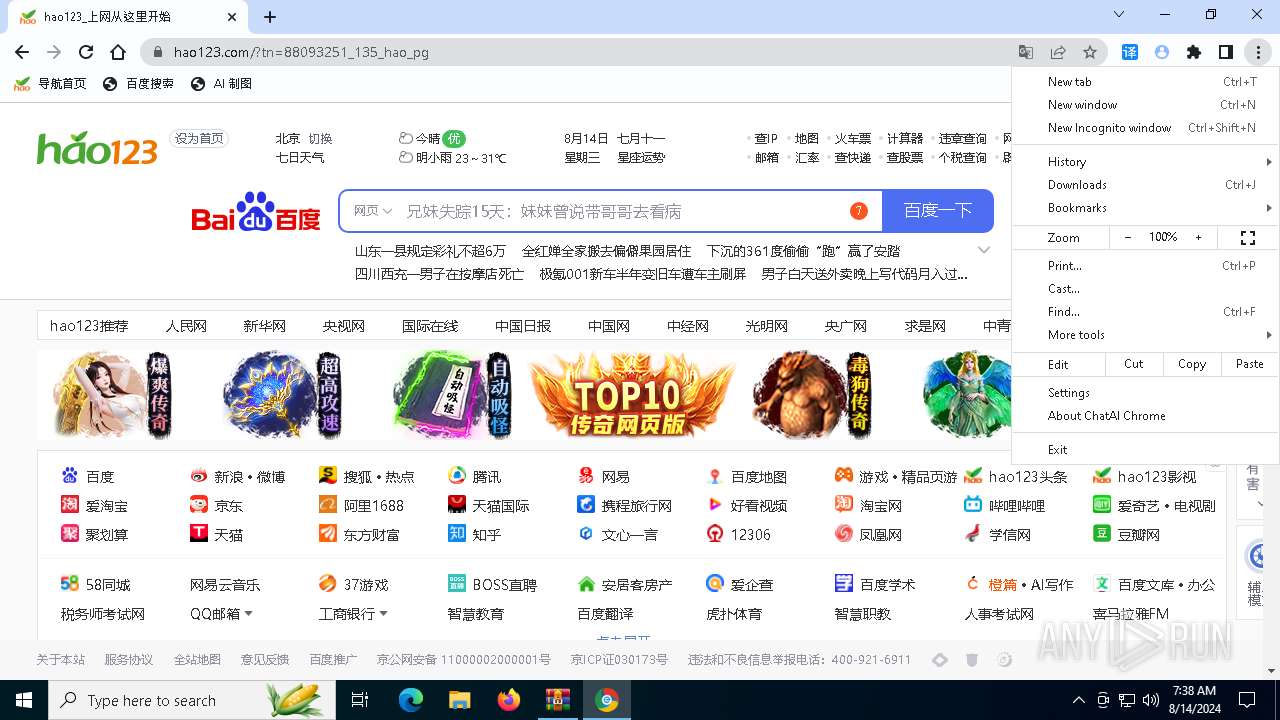Open Downloads from Chrome menu

[1145, 184]
